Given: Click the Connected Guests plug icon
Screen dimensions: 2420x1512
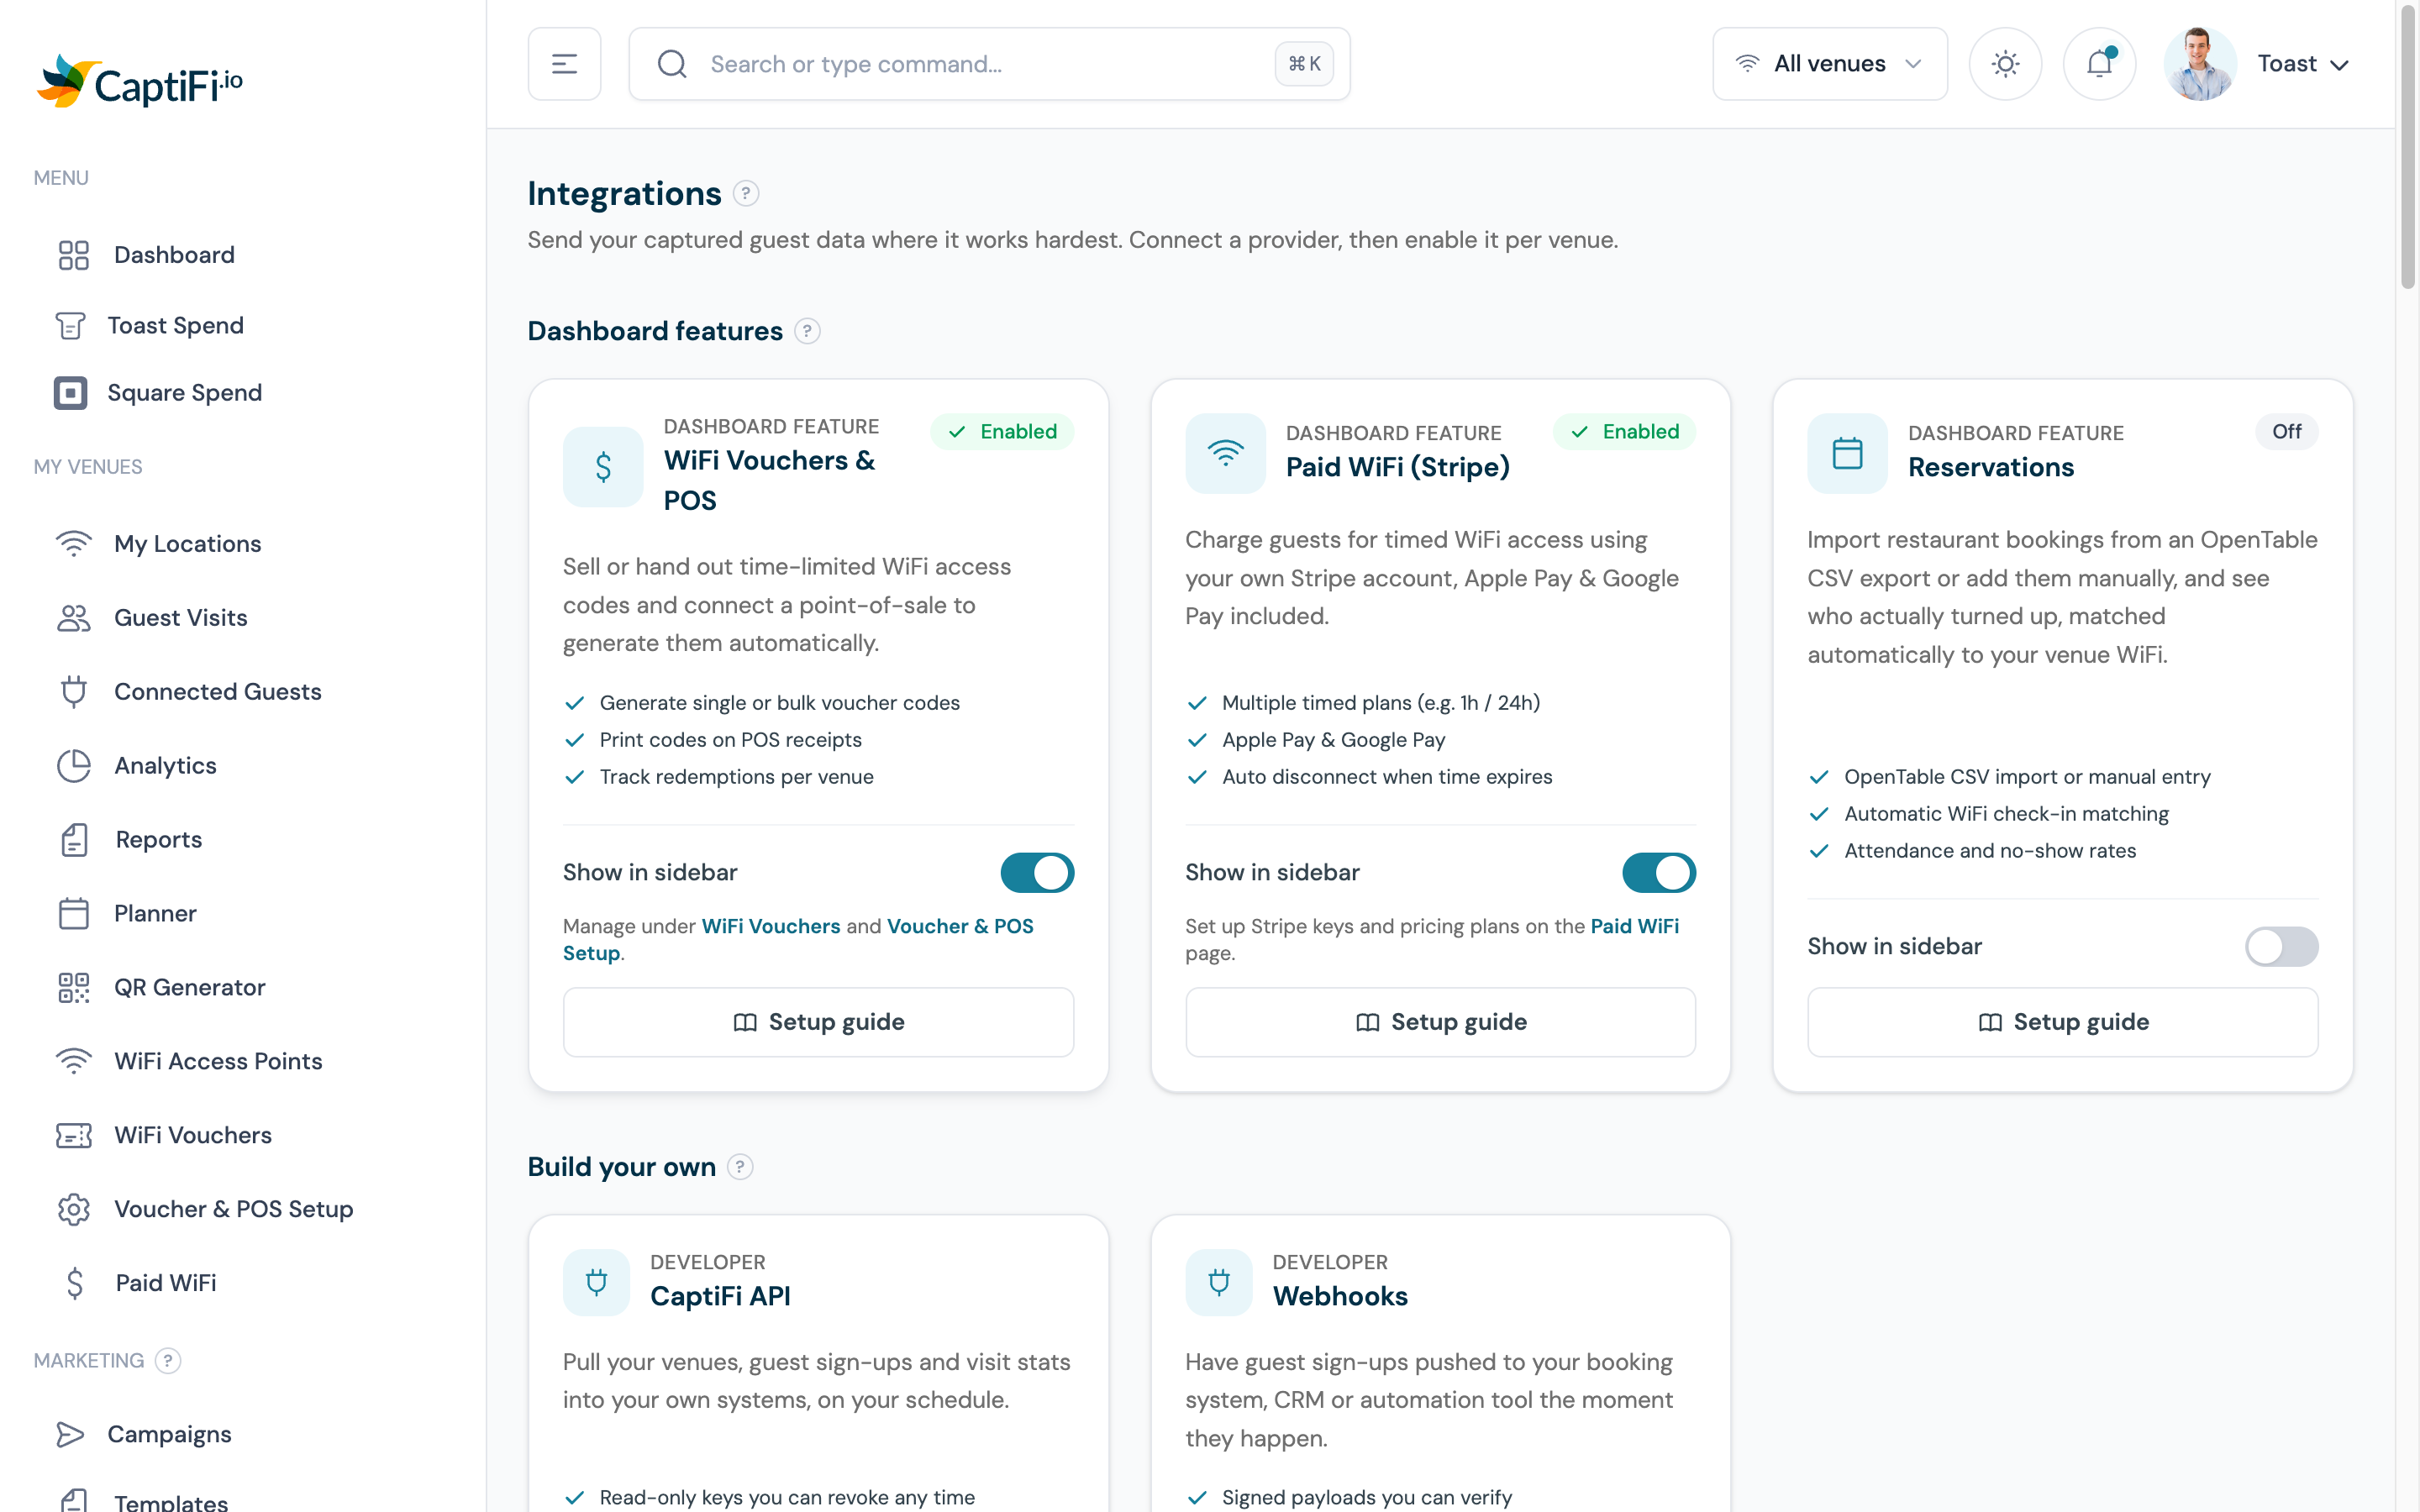Looking at the screenshot, I should (73, 692).
